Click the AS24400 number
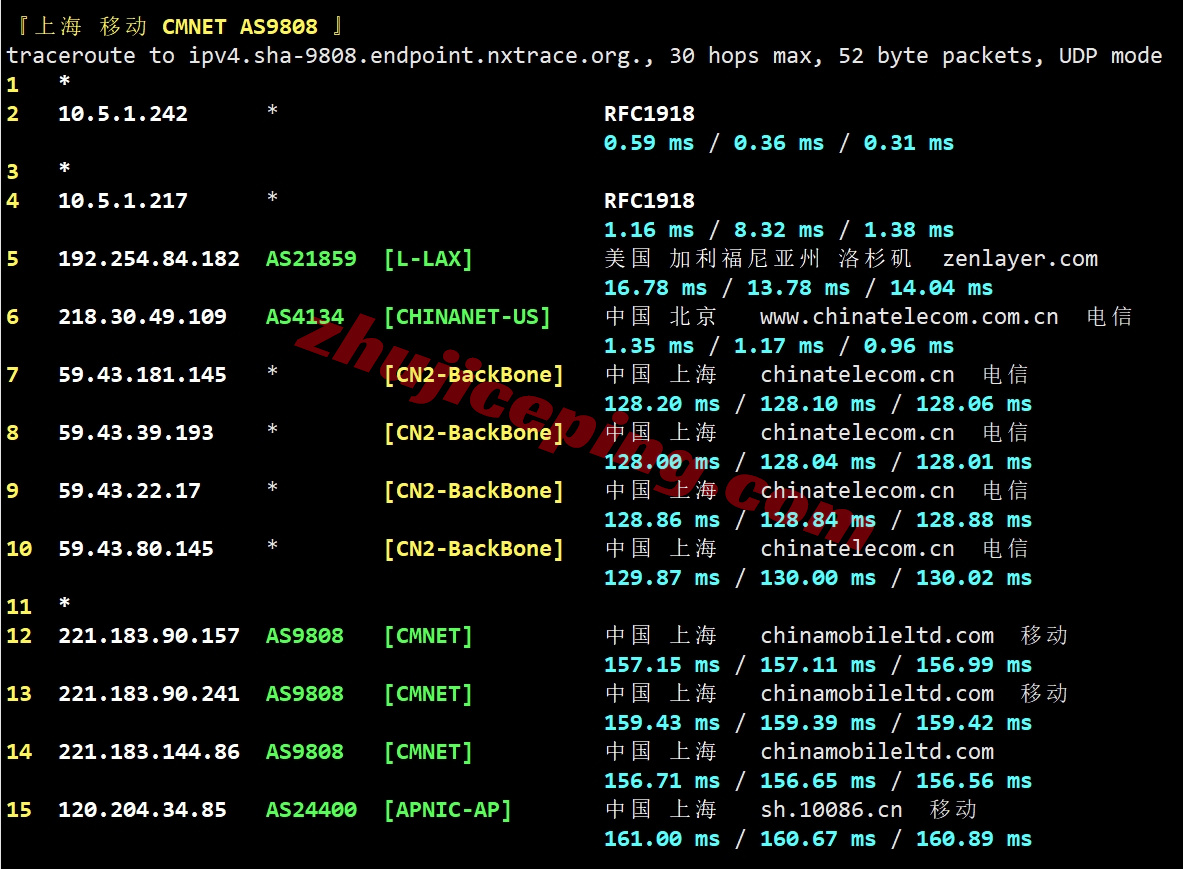 click(311, 810)
